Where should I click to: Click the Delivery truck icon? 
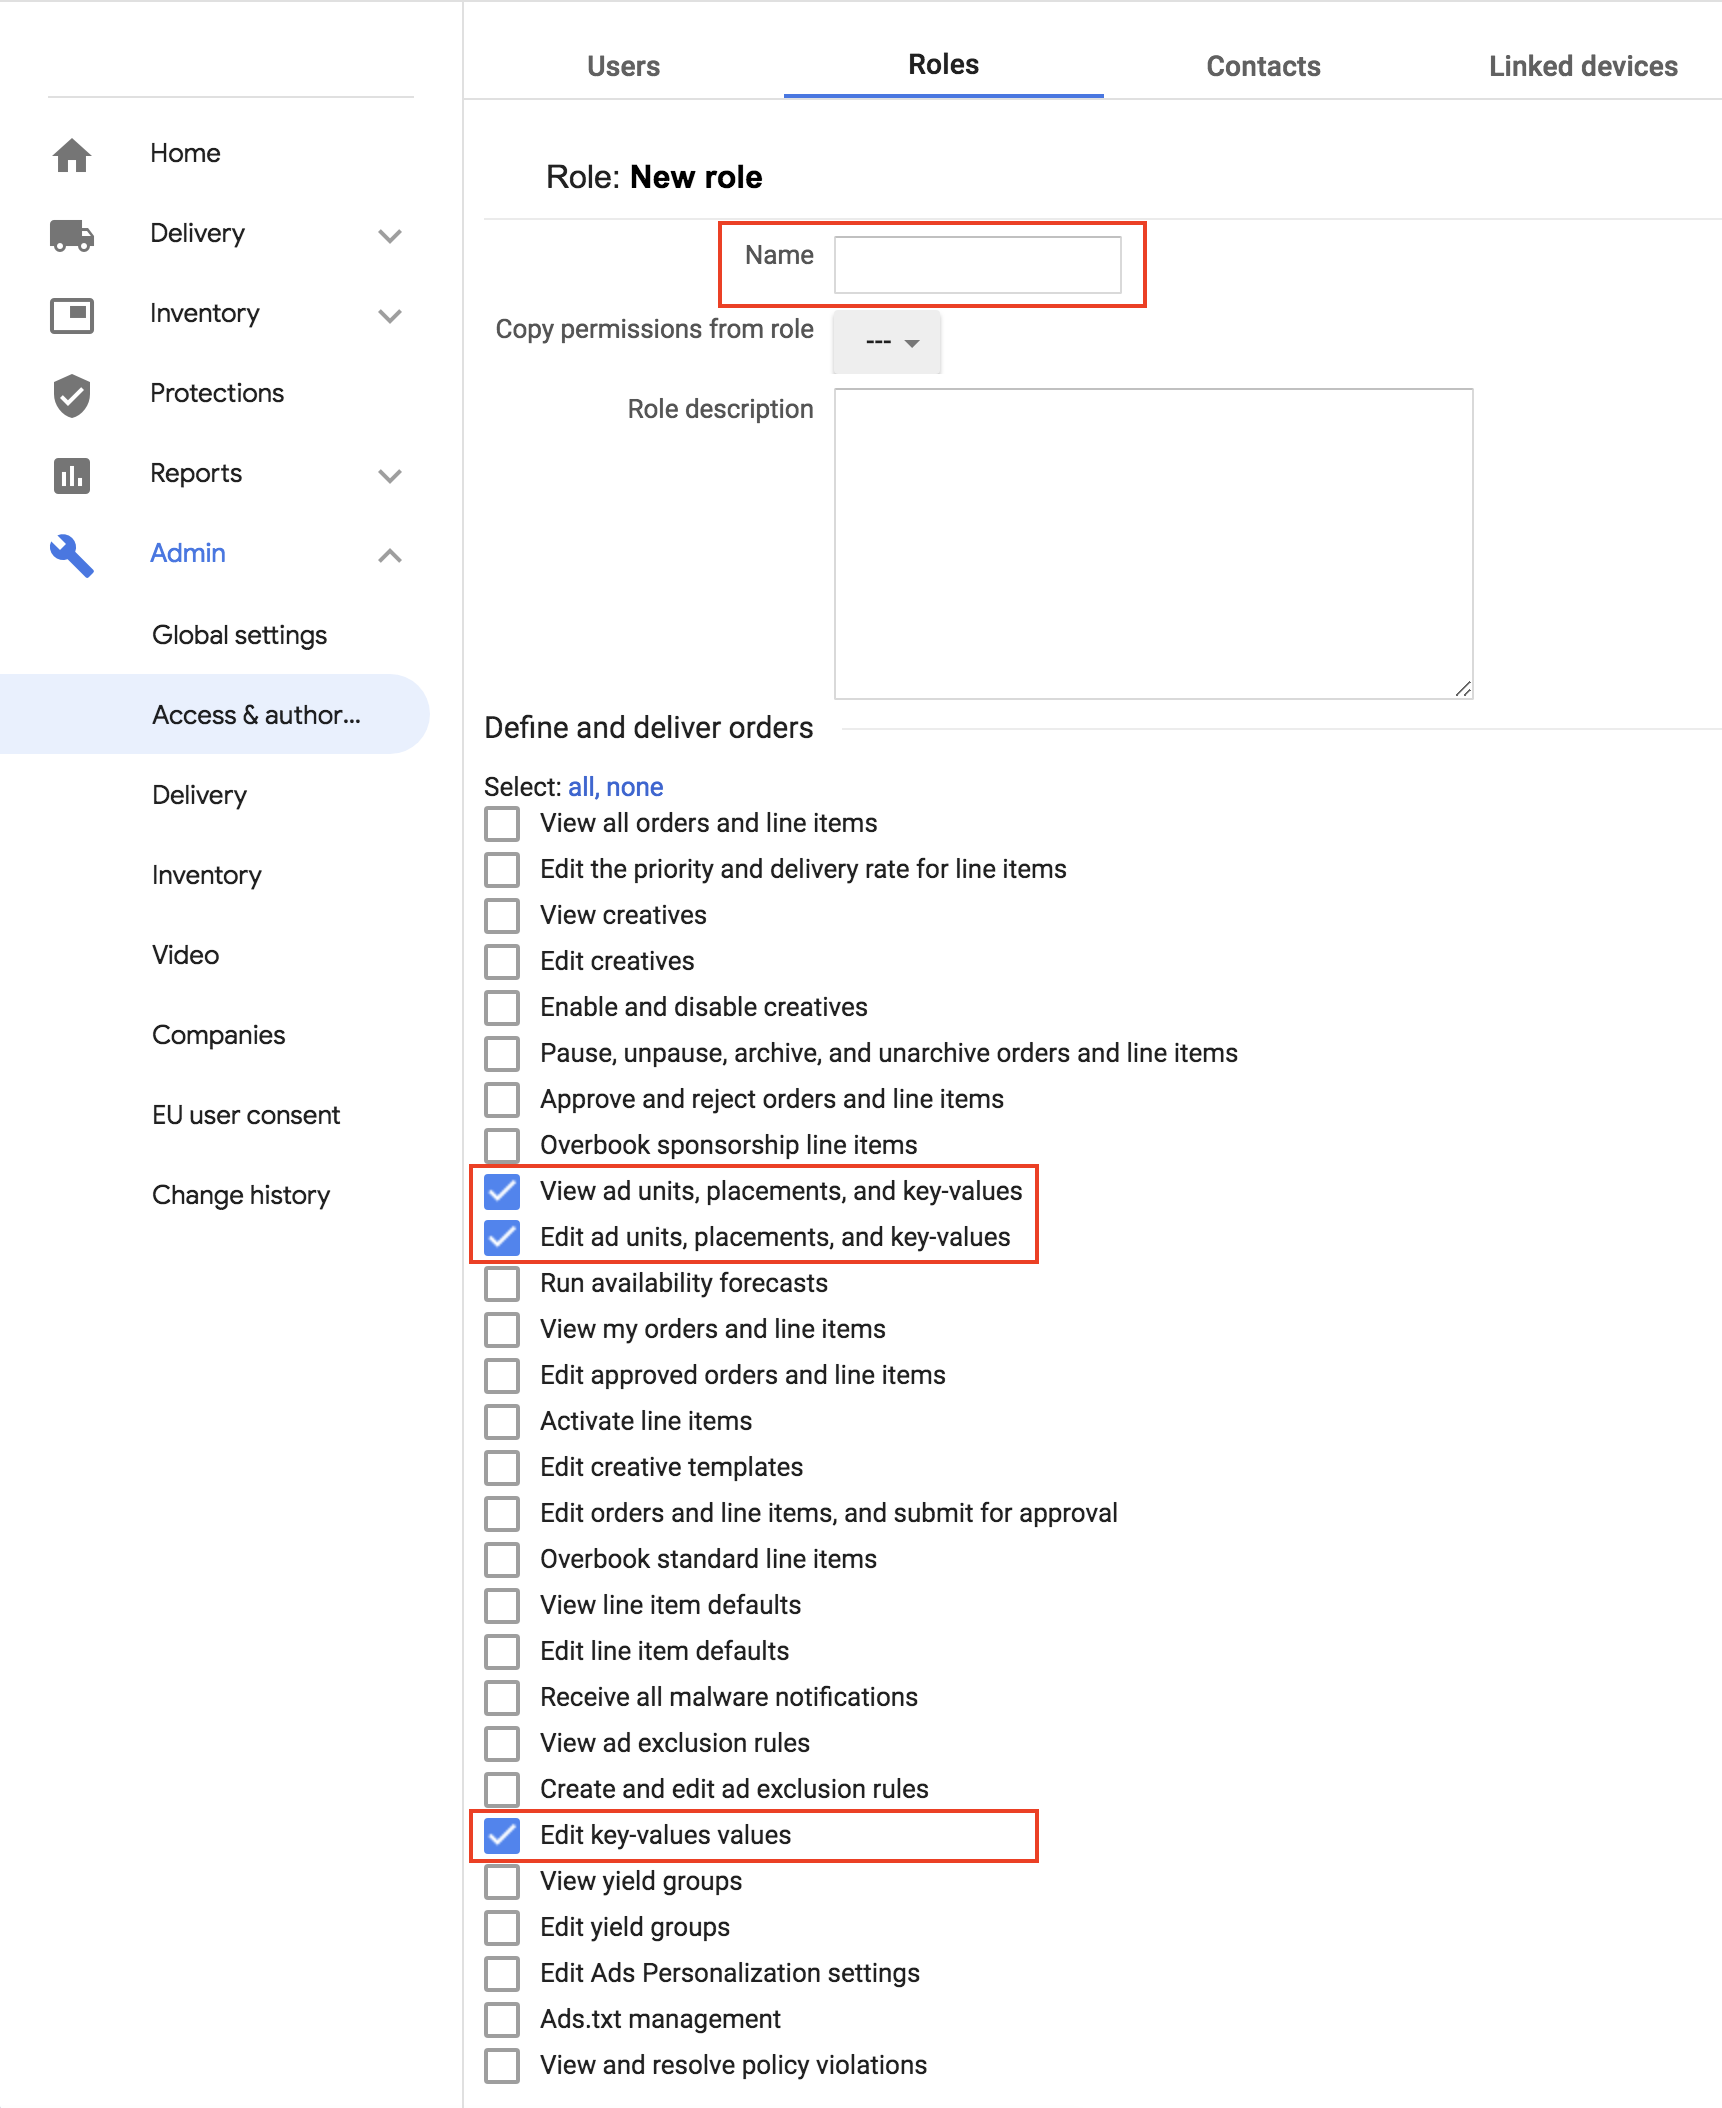click(72, 234)
